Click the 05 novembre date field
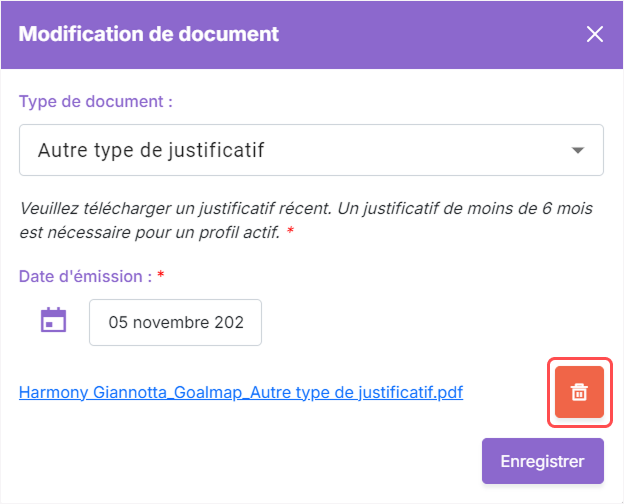Viewport: 624px width, 504px height. [176, 322]
